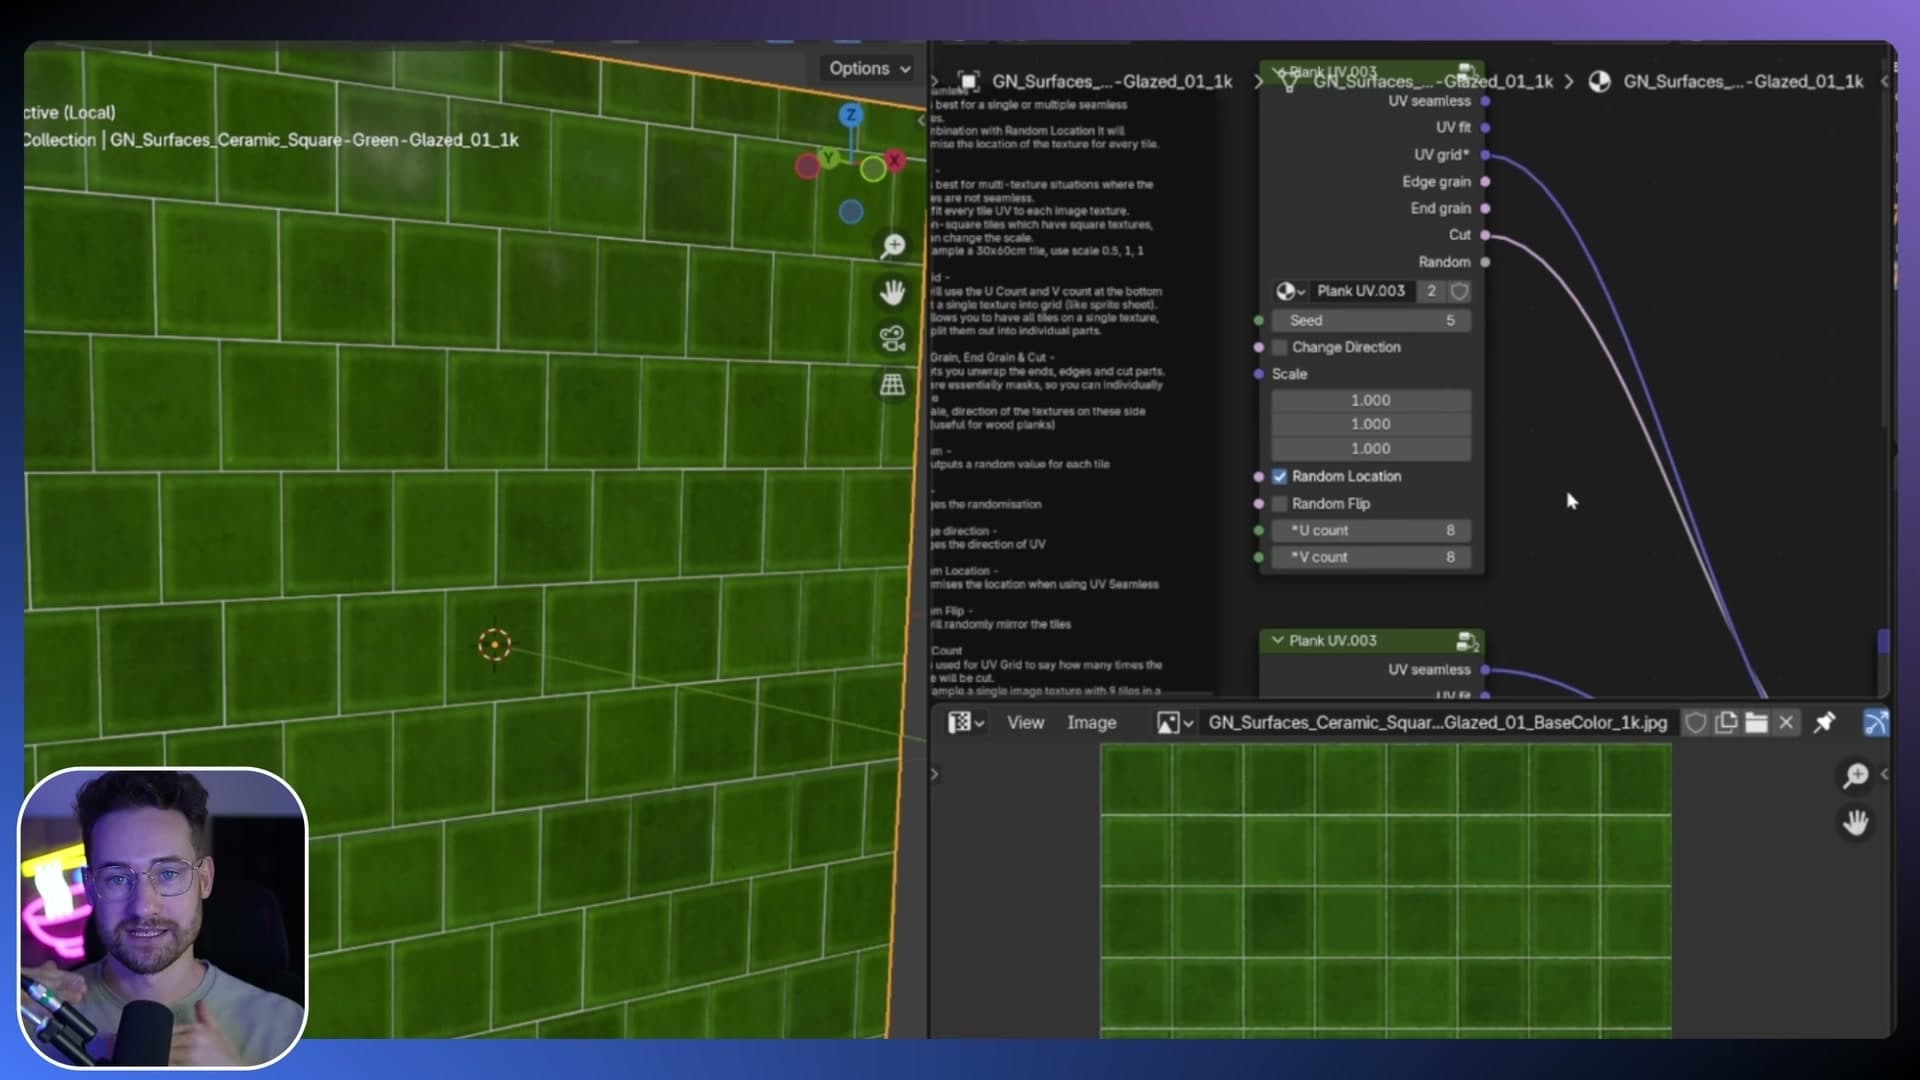Click the image editor zoom magnifier icon
The height and width of the screenshot is (1080, 1920).
(1856, 775)
